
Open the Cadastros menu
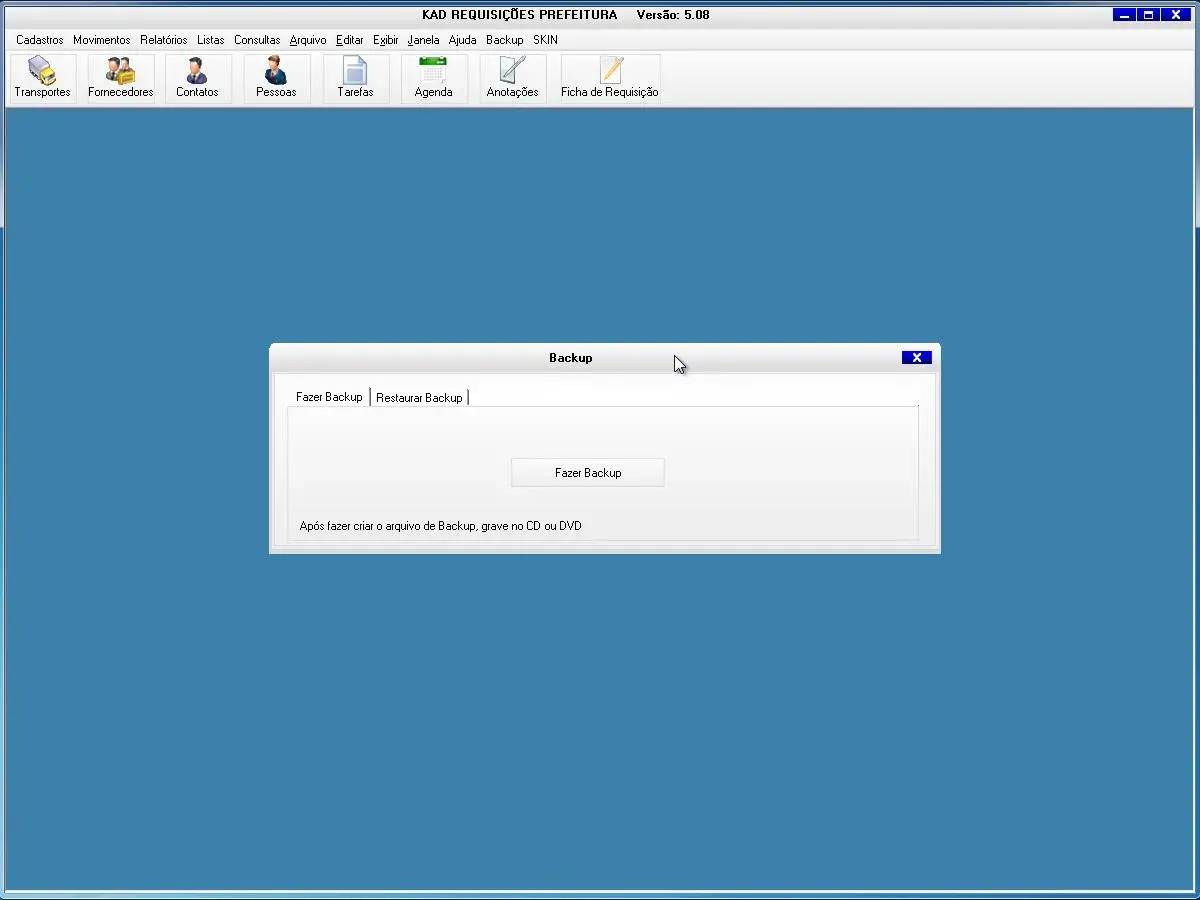pyautogui.click(x=40, y=40)
